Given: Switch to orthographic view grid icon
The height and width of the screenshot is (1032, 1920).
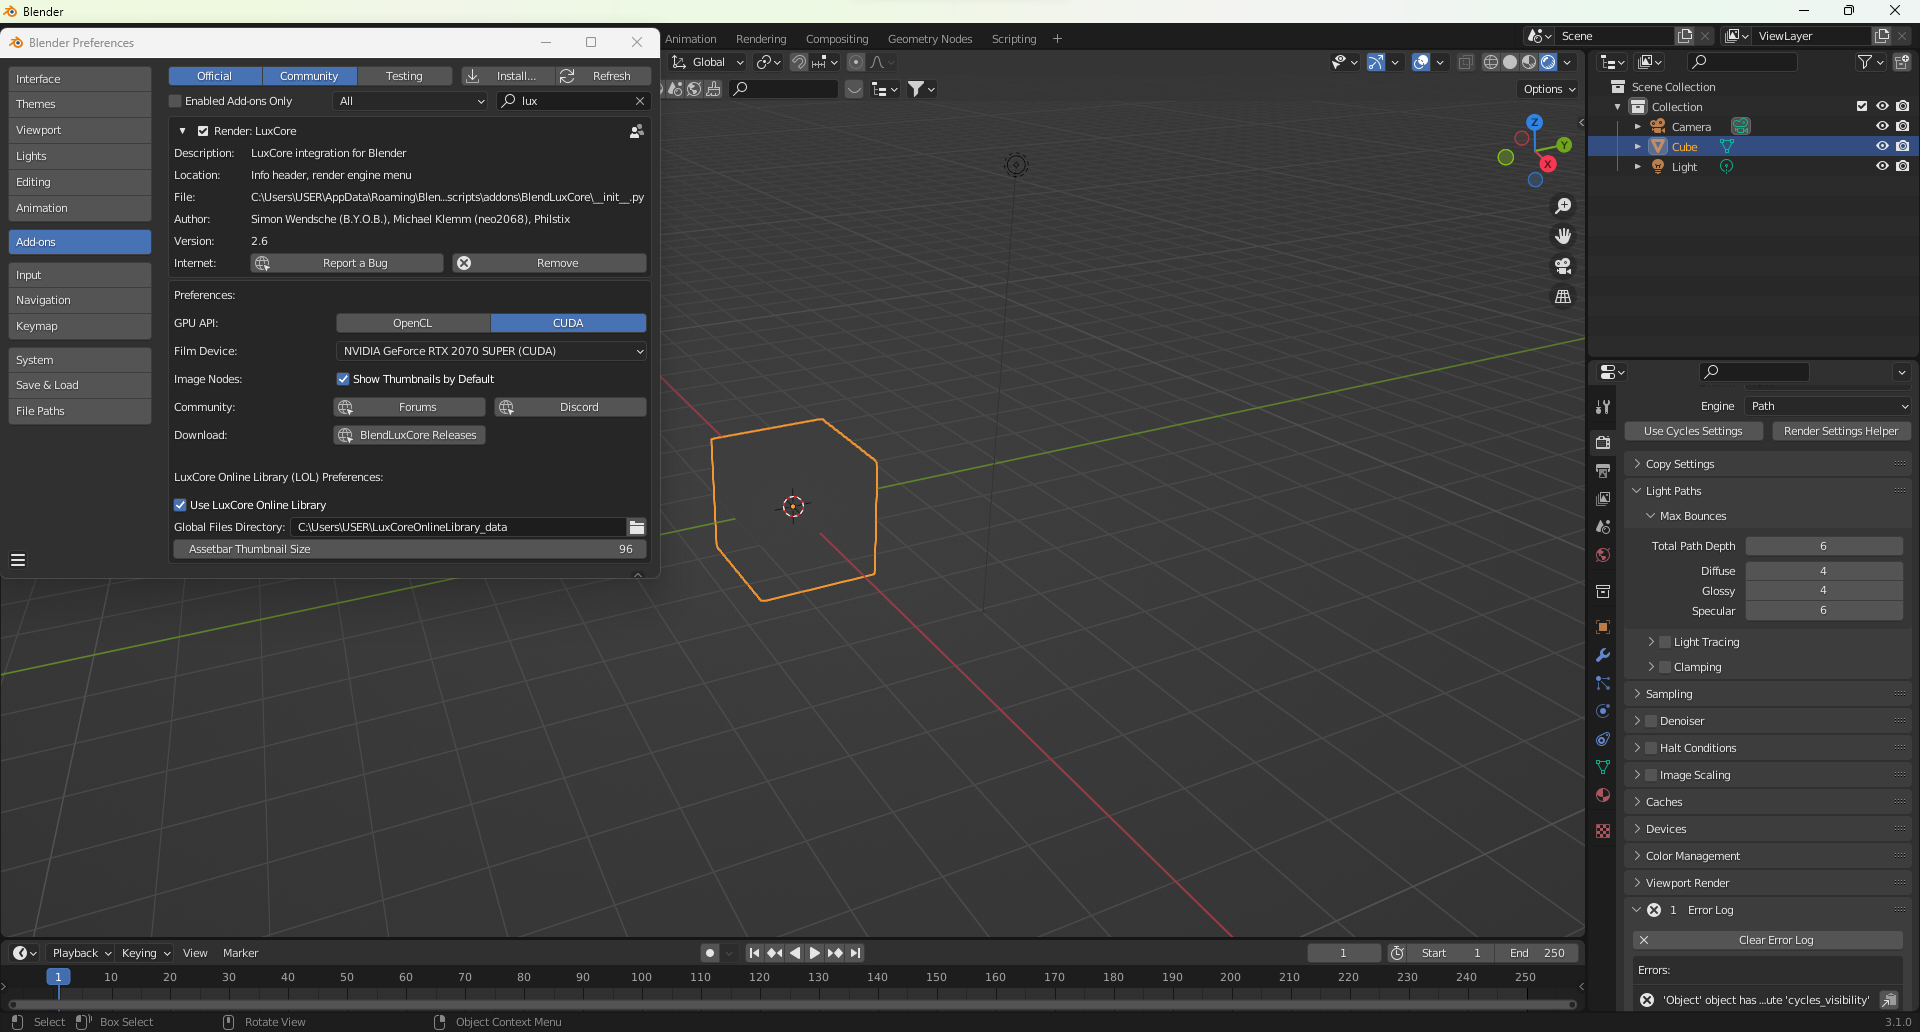Looking at the screenshot, I should point(1562,297).
